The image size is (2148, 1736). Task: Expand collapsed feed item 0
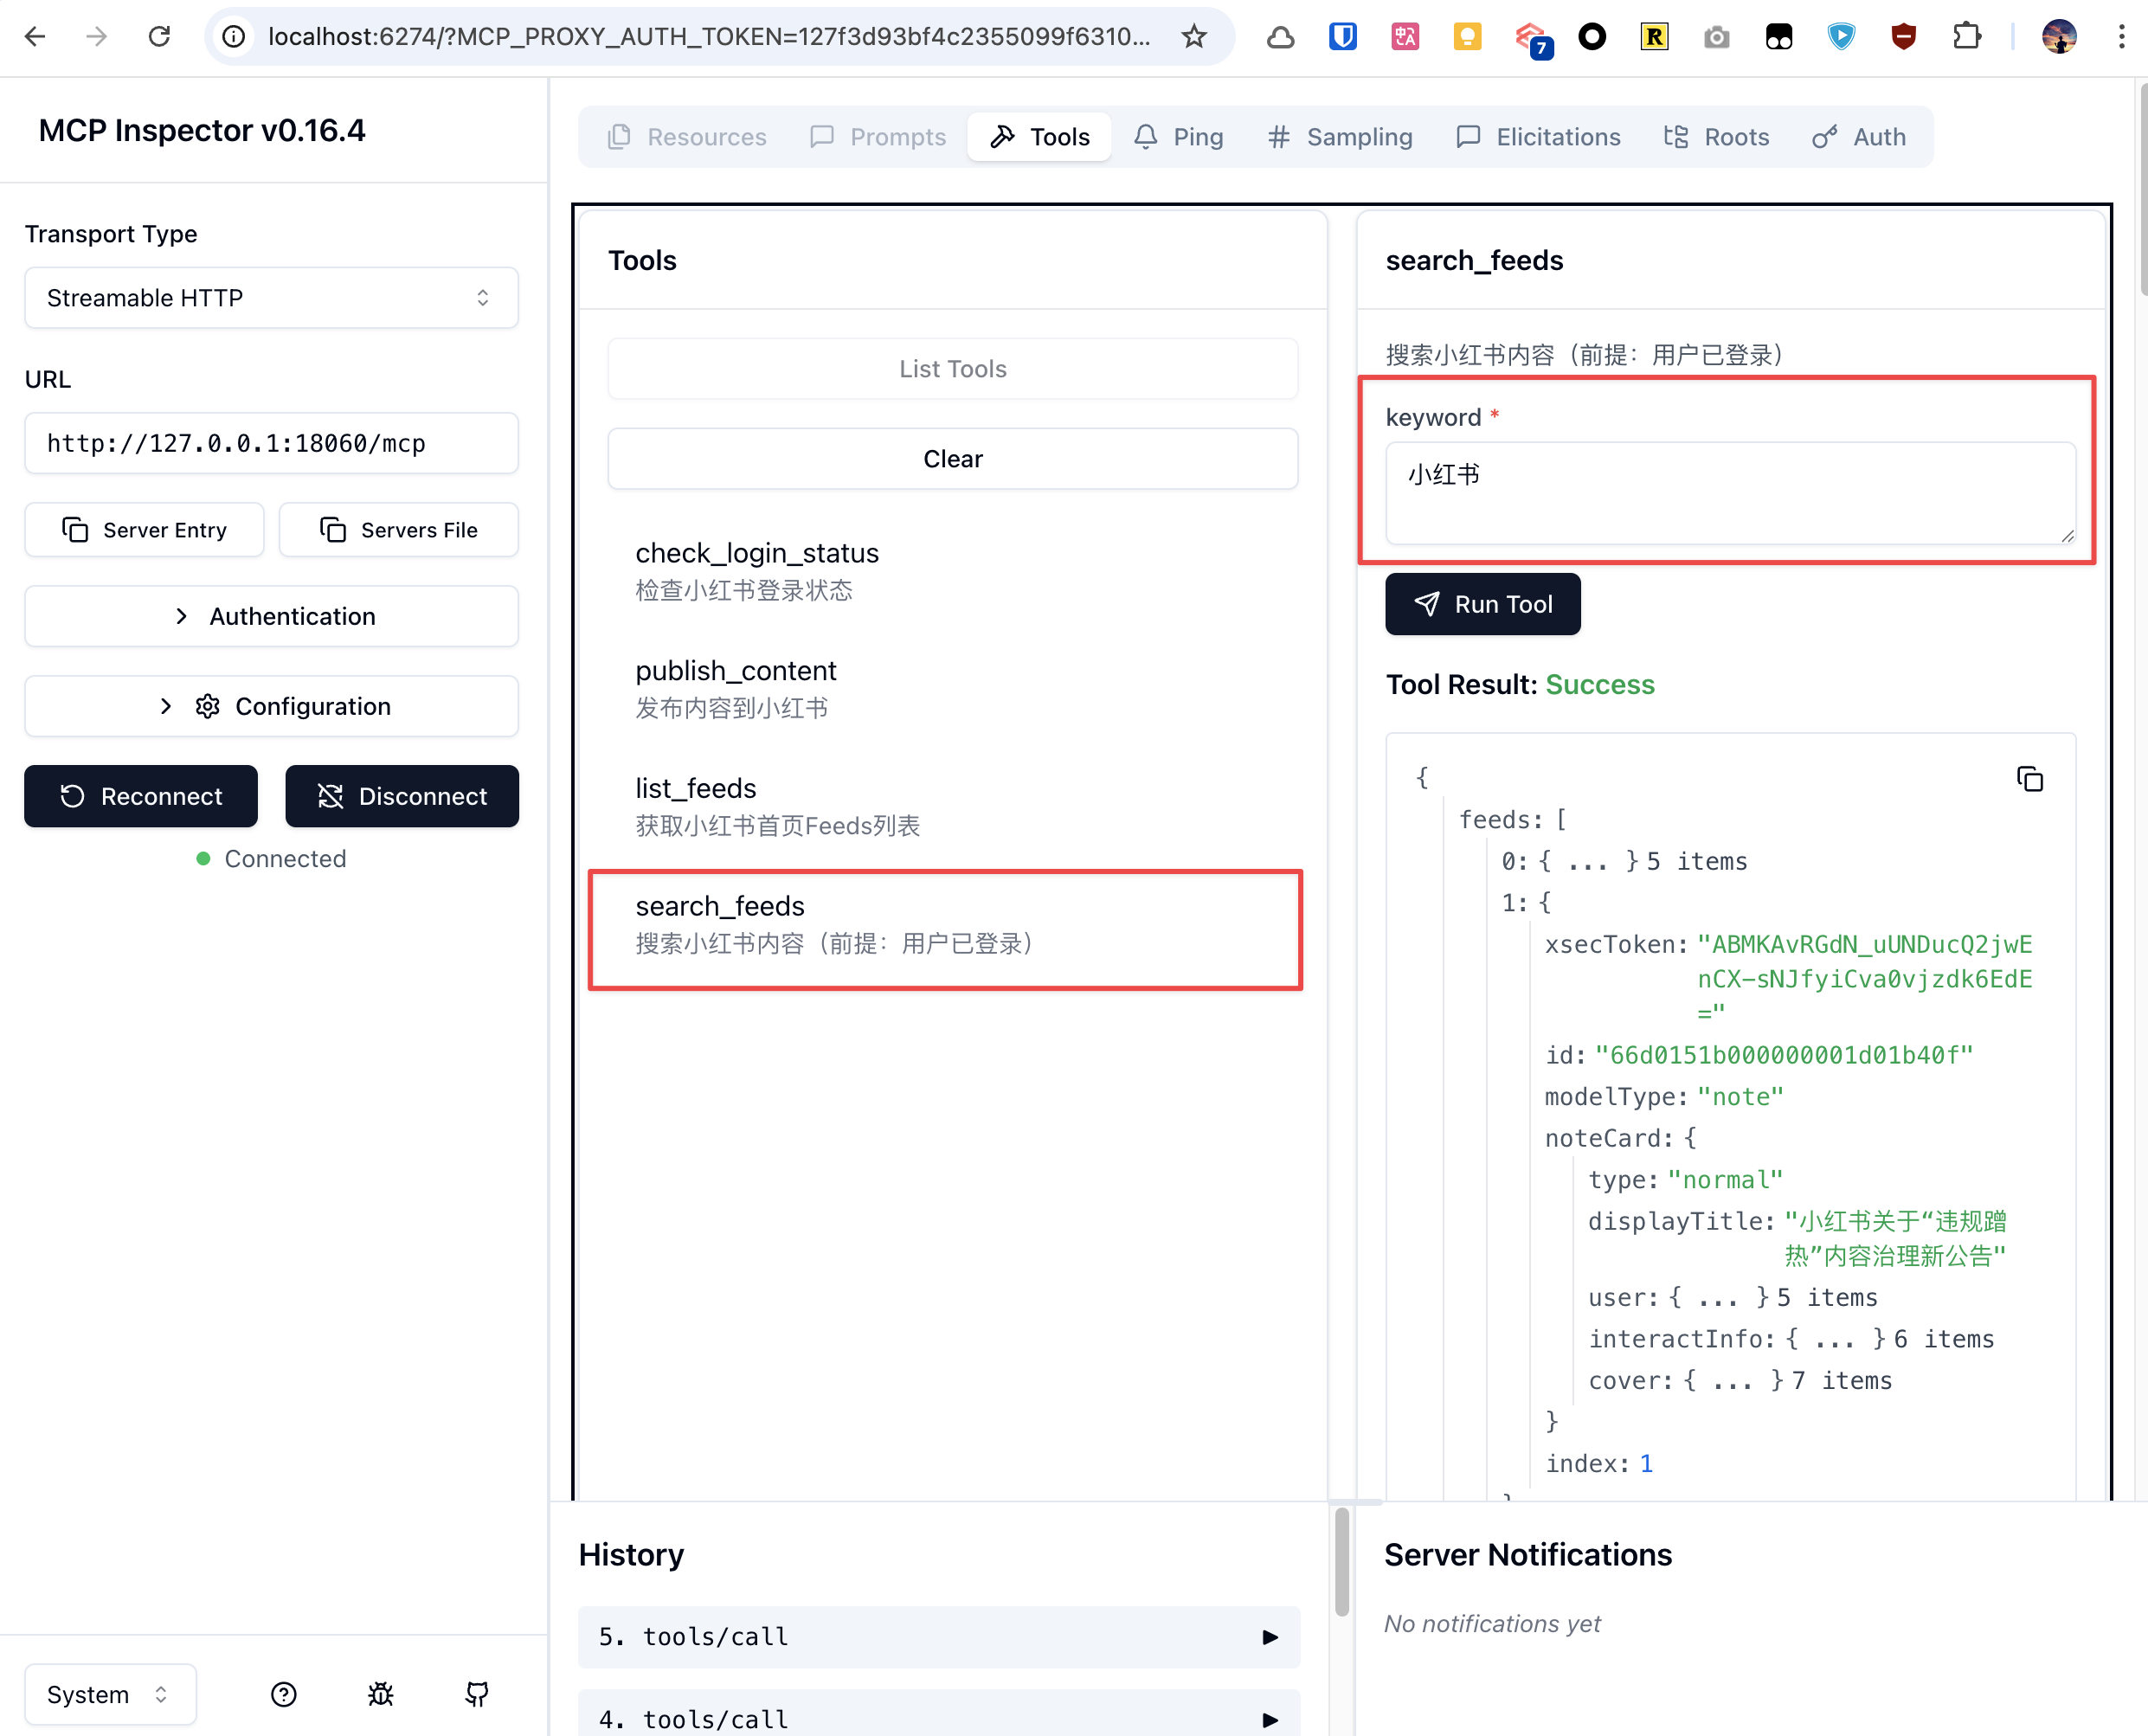click(x=1590, y=861)
